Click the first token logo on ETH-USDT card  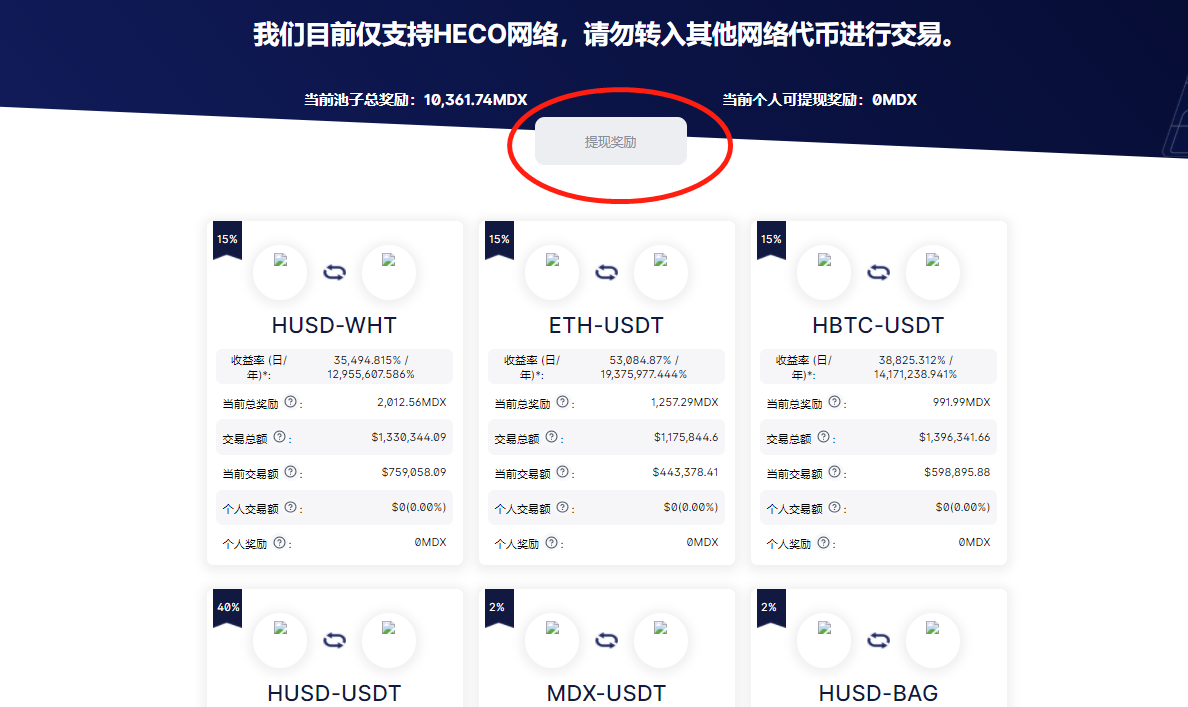(x=552, y=272)
